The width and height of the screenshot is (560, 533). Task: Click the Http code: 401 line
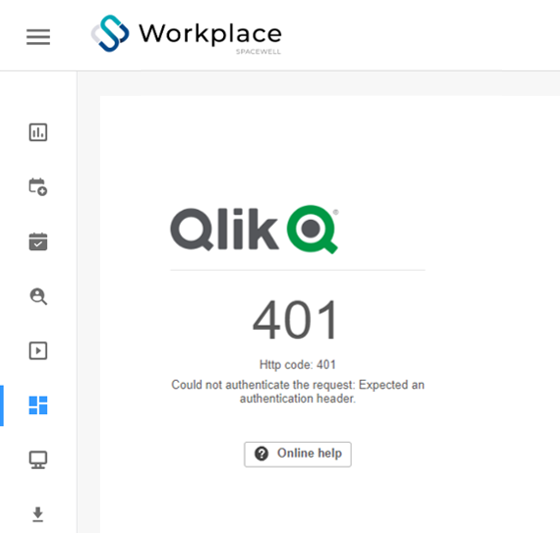pyautogui.click(x=298, y=364)
